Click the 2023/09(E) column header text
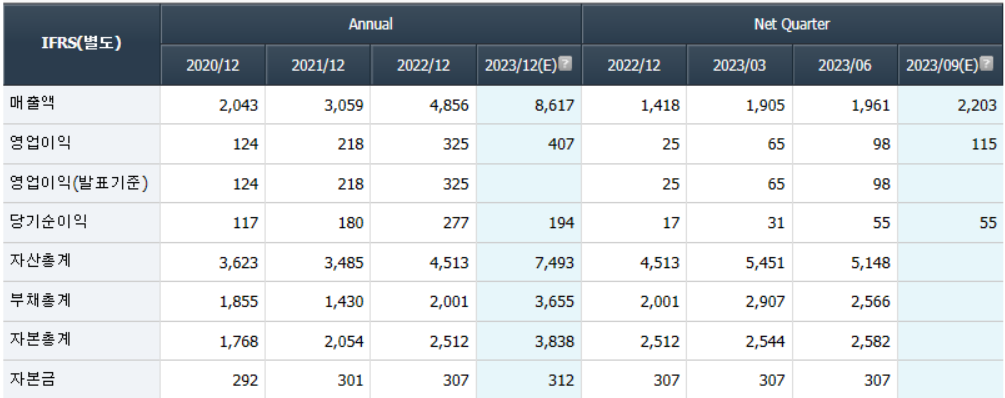Screen dimensions: 1005x398 [942, 65]
